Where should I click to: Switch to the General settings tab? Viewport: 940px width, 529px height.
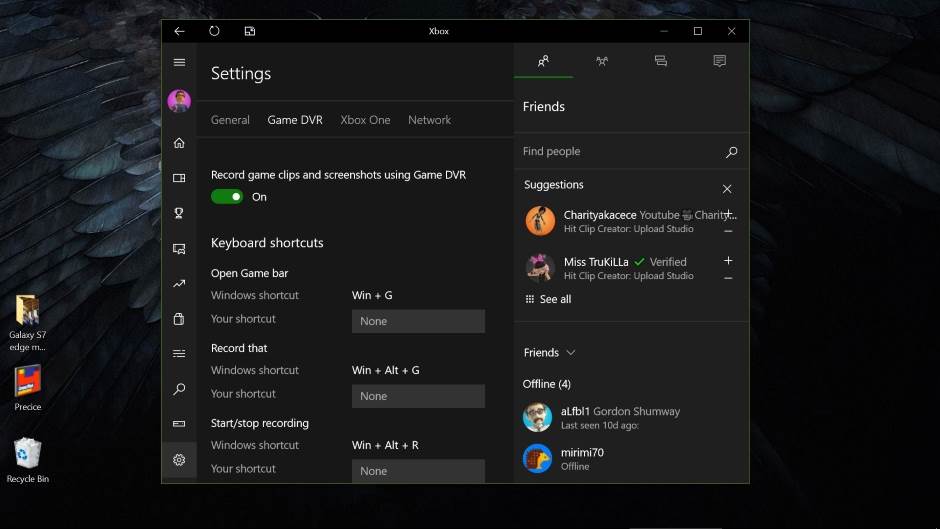pyautogui.click(x=230, y=120)
